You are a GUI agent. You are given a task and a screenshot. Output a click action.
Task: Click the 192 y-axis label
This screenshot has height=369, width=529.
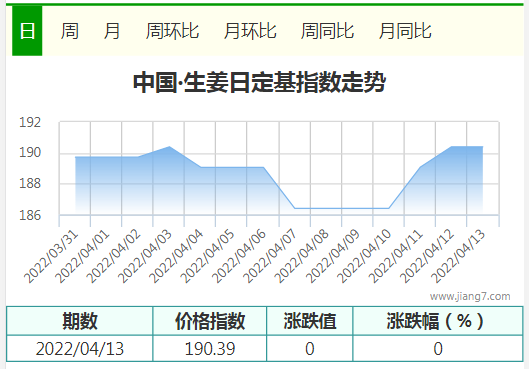[x=30, y=122]
